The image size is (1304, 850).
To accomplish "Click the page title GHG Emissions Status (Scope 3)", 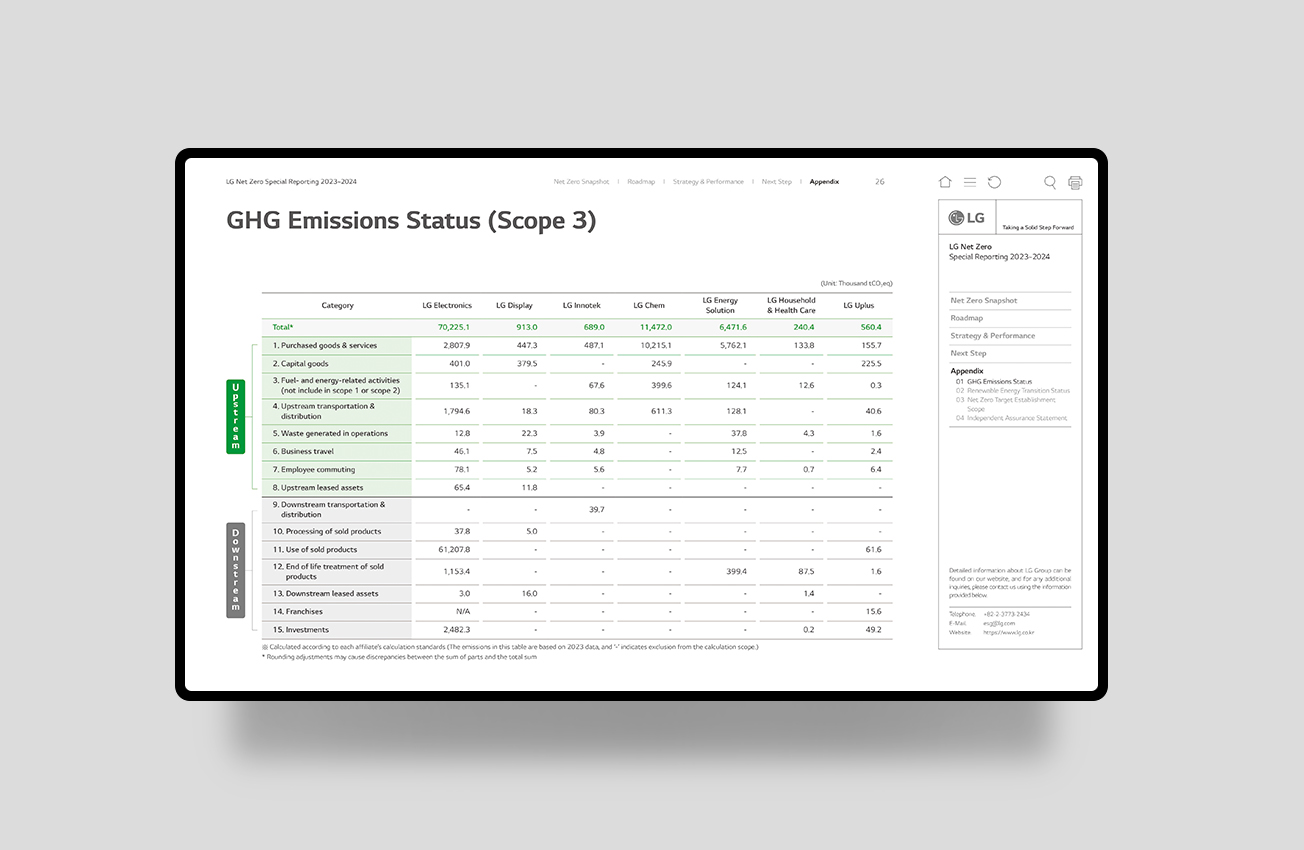I will pos(411,220).
